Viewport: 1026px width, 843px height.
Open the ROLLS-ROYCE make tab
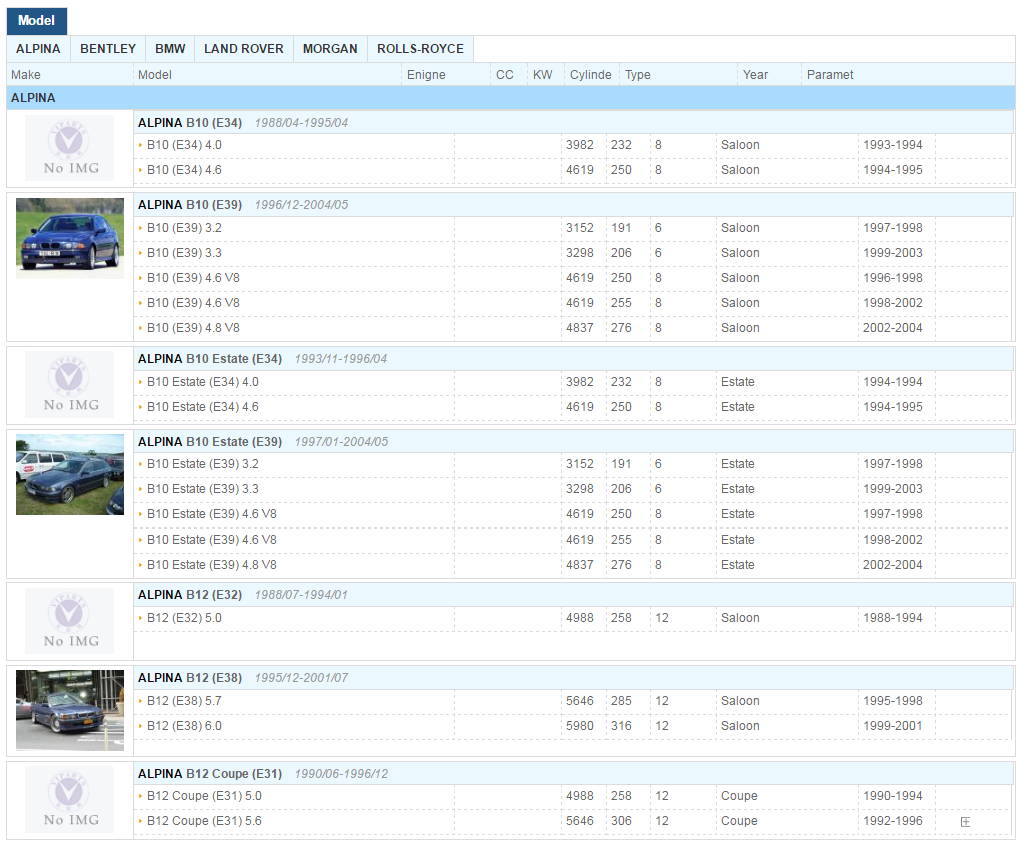(x=420, y=49)
